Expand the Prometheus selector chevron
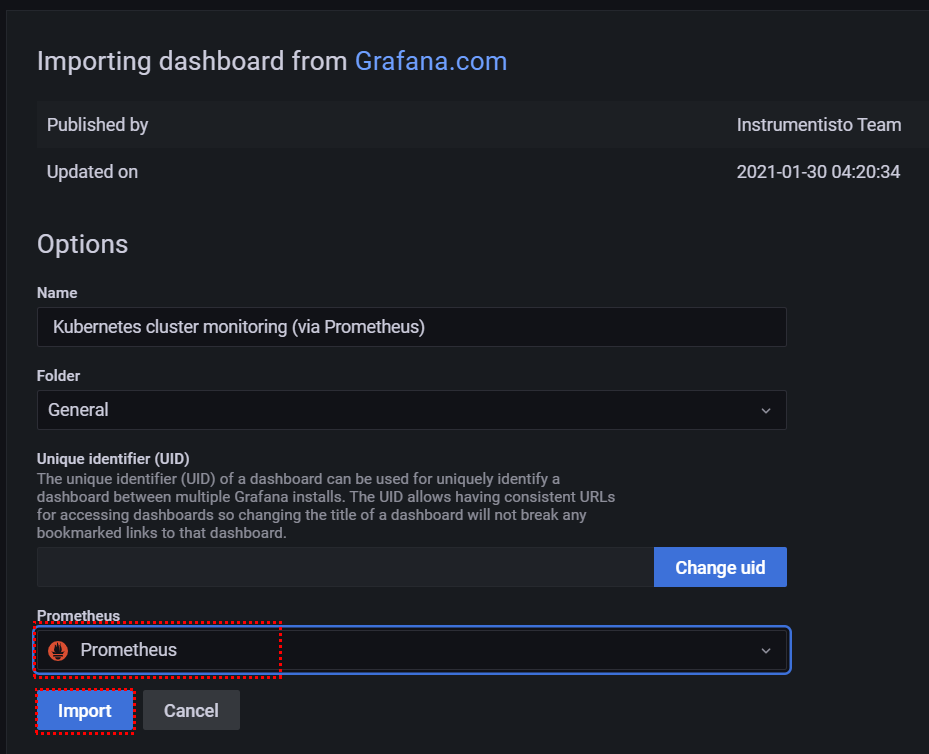Image resolution: width=929 pixels, height=754 pixels. click(765, 650)
